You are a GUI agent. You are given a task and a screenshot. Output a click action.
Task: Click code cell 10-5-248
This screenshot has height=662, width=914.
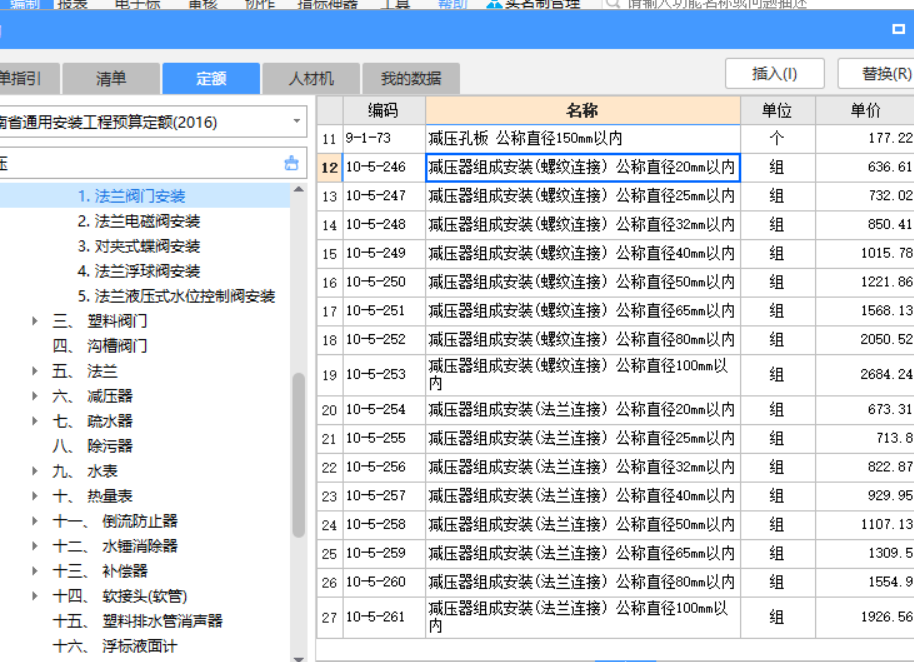(384, 224)
